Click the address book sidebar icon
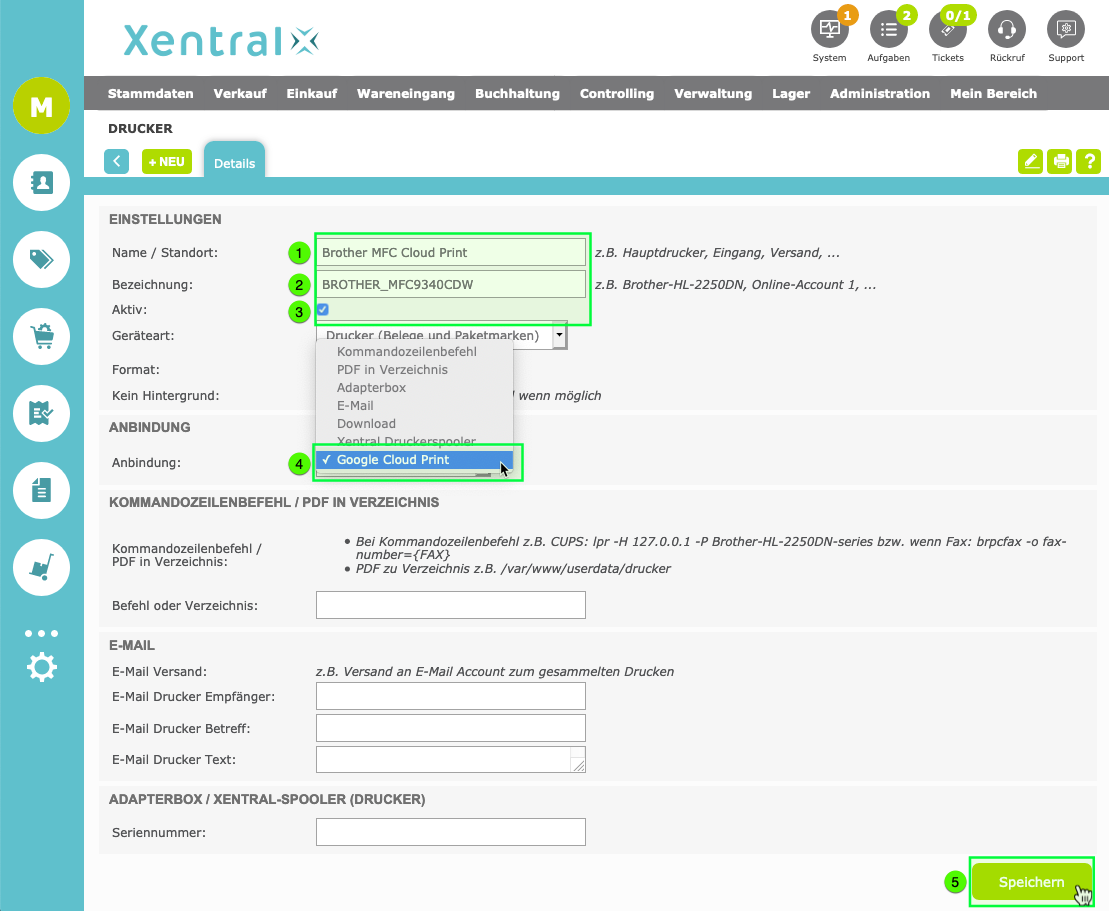The image size is (1109, 911). [41, 182]
